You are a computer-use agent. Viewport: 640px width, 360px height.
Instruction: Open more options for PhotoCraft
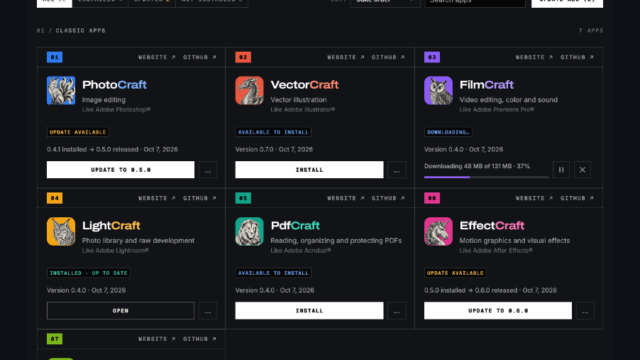(x=208, y=170)
